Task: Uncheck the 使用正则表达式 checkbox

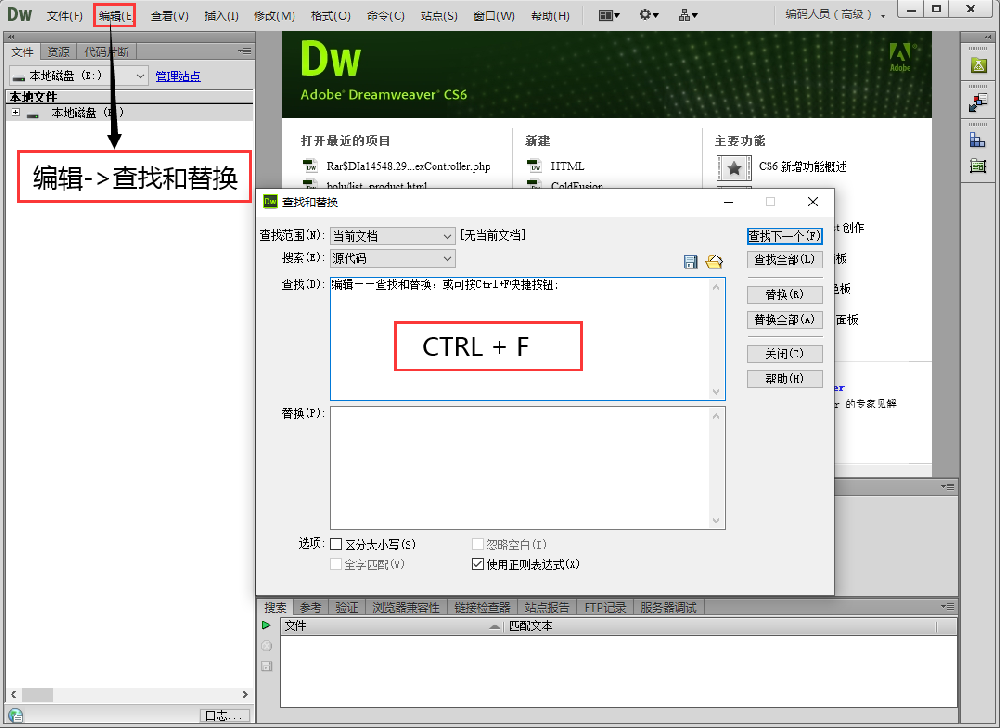Action: pyautogui.click(x=478, y=564)
